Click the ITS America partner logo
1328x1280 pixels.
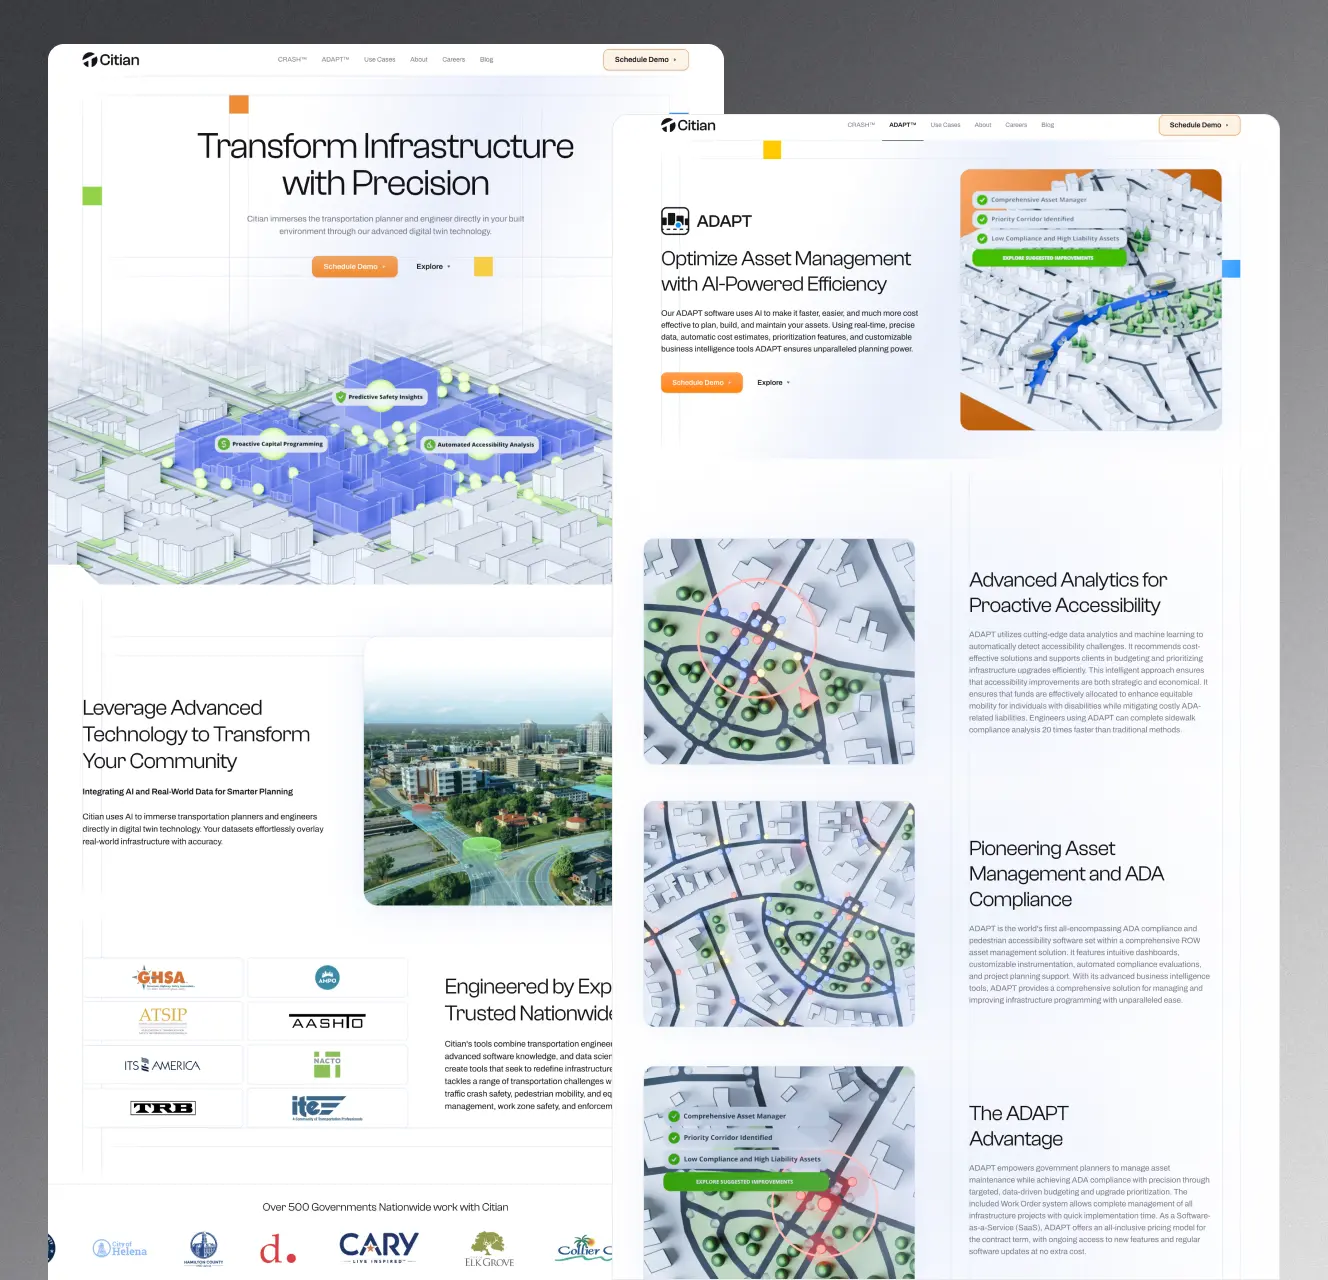tap(162, 1065)
